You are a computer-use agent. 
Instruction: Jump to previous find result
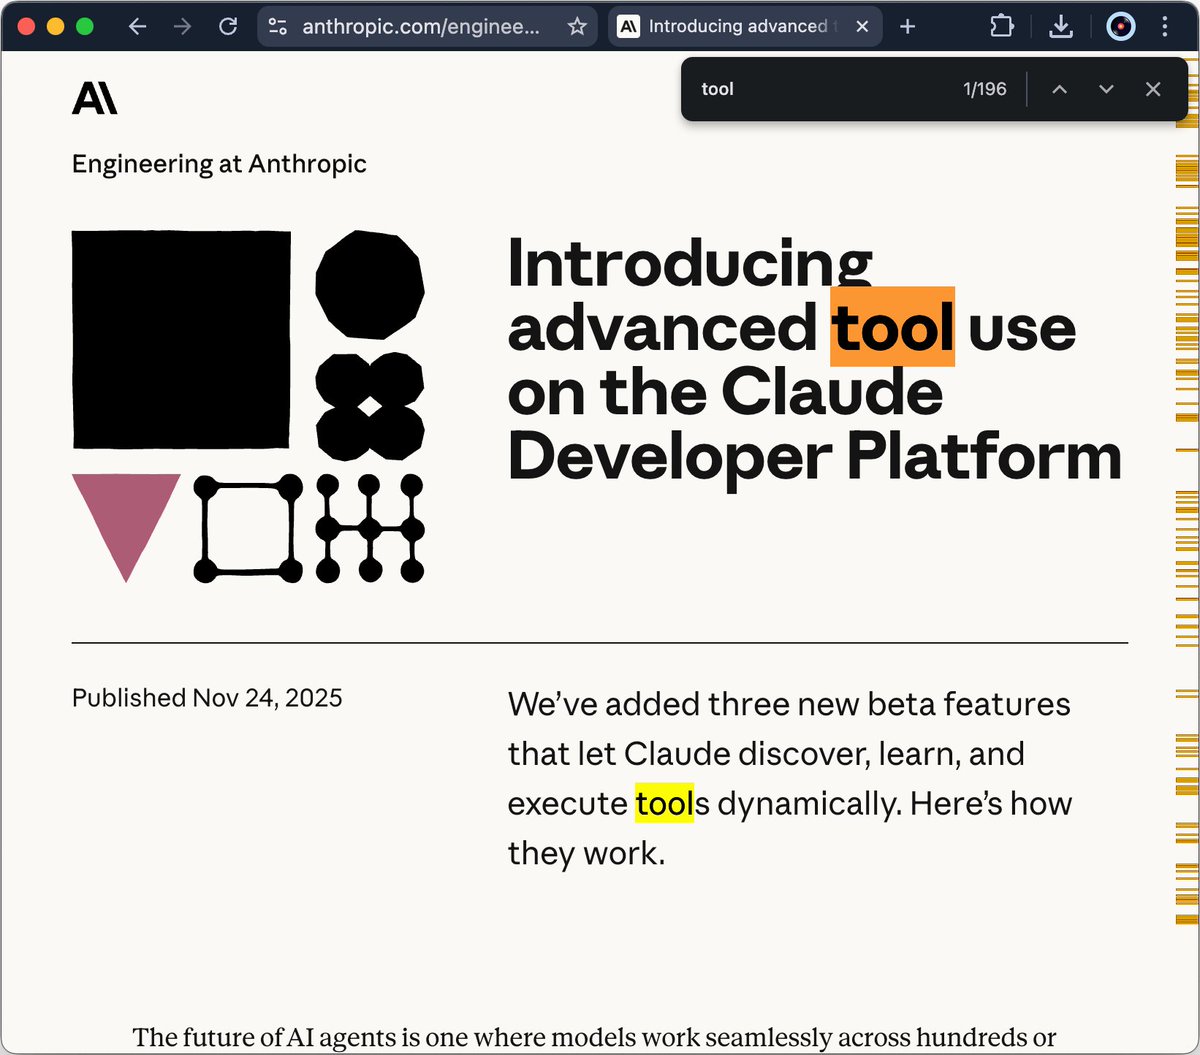[1060, 89]
